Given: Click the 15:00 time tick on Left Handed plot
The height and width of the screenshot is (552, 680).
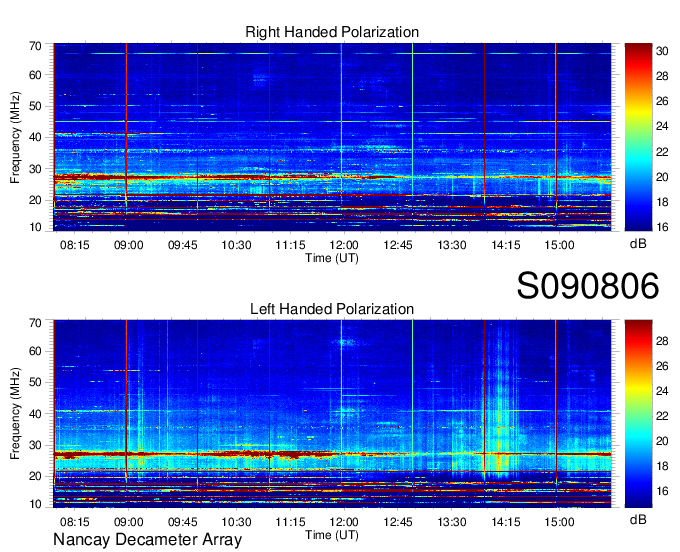Looking at the screenshot, I should point(559,522).
